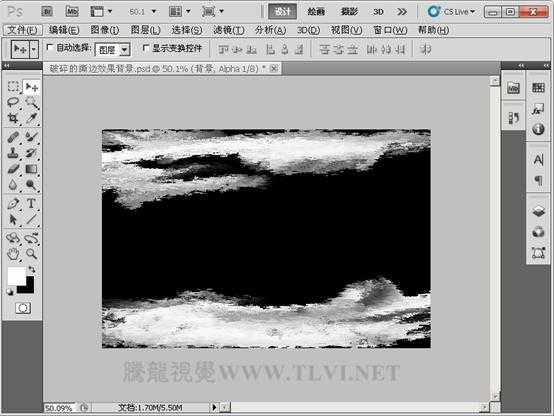554x416 pixels.
Task: Select the Line tool
Action: pos(32,219)
